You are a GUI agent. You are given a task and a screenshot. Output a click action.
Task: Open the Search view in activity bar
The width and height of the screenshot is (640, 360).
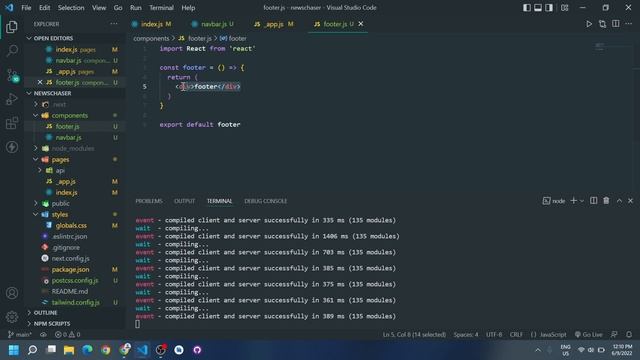(12, 51)
